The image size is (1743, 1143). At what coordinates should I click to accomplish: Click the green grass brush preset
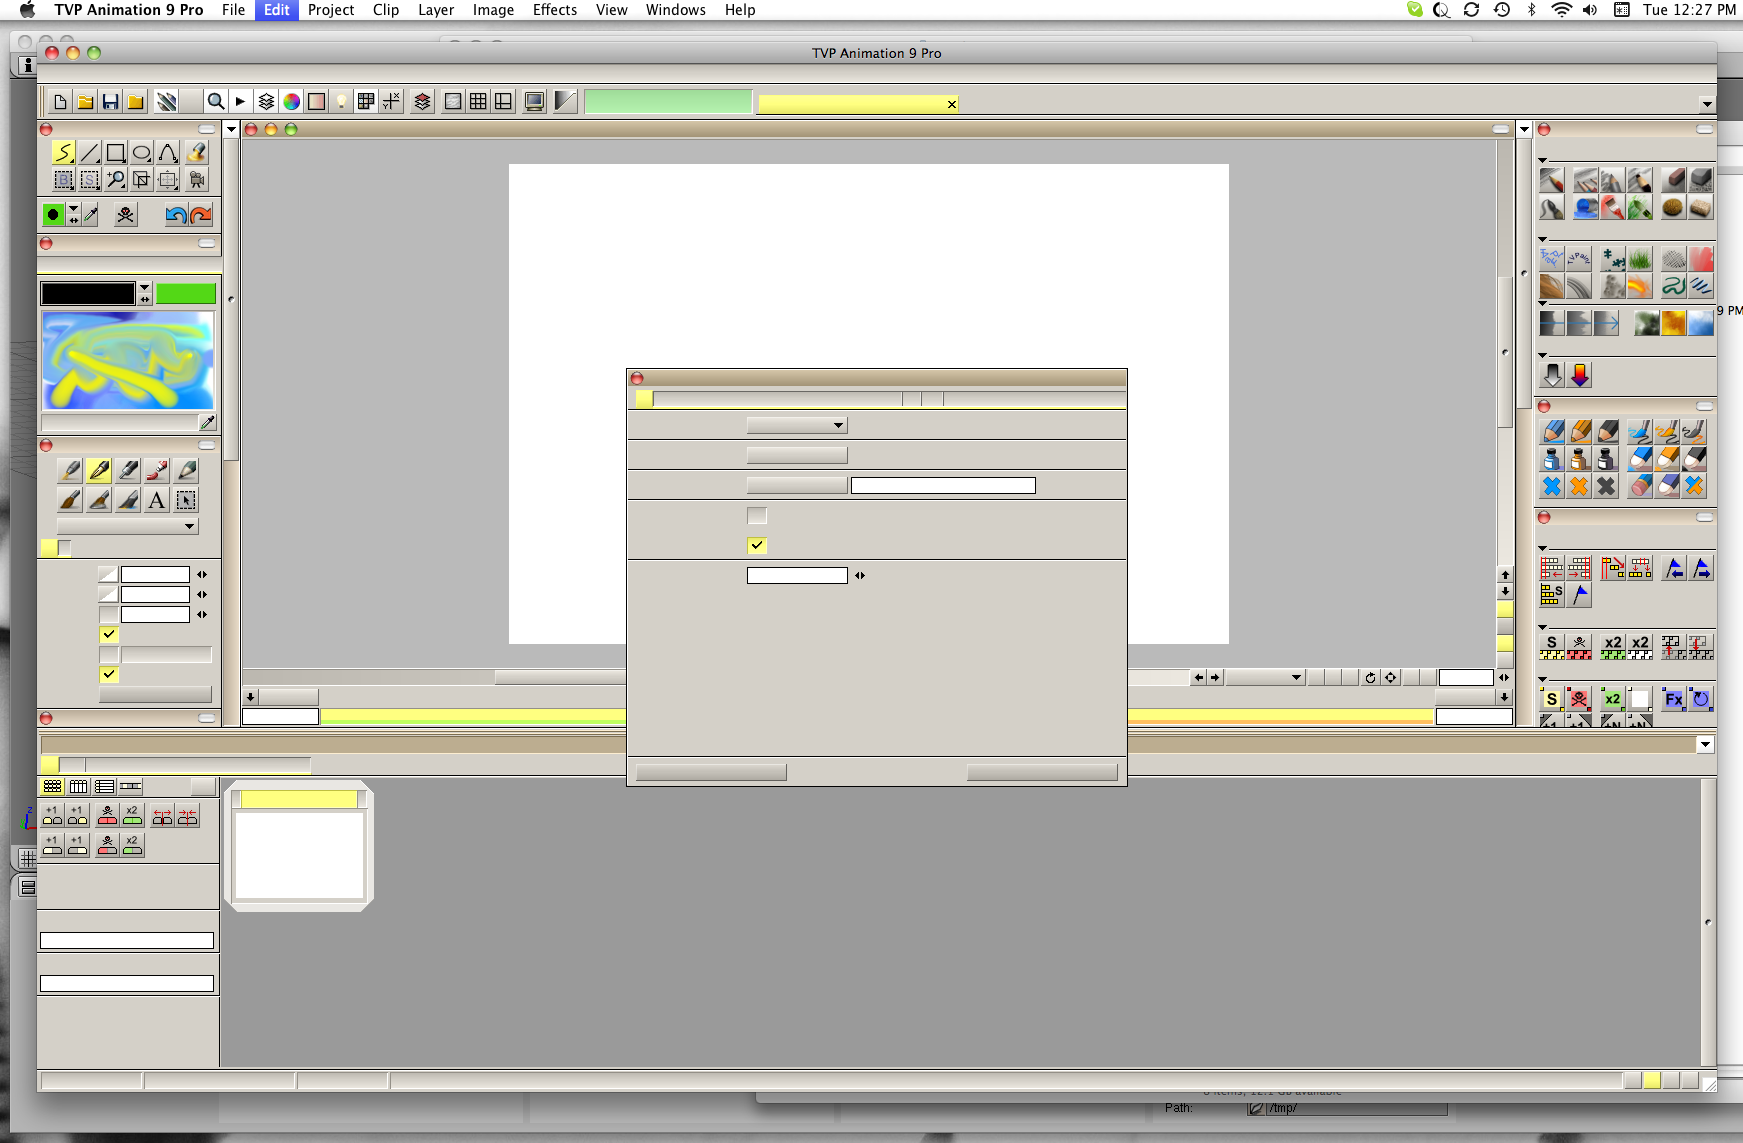click(x=1639, y=260)
